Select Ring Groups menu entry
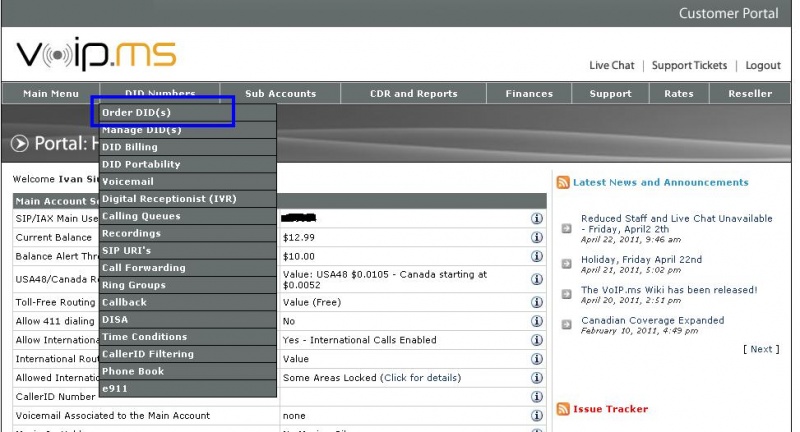Screen dimensions: 800x432 [x=188, y=285]
